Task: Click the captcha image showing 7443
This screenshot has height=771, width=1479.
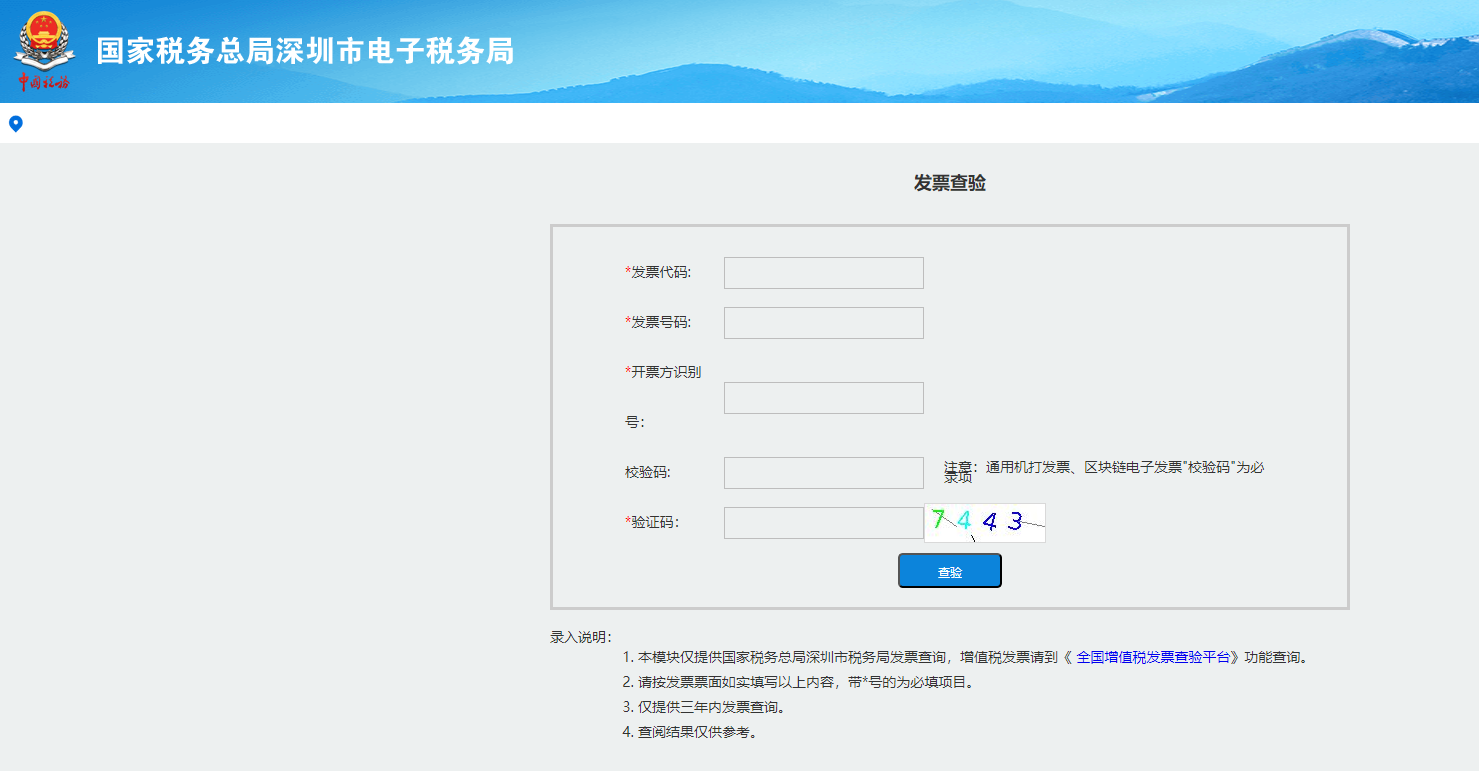Action: click(x=983, y=522)
